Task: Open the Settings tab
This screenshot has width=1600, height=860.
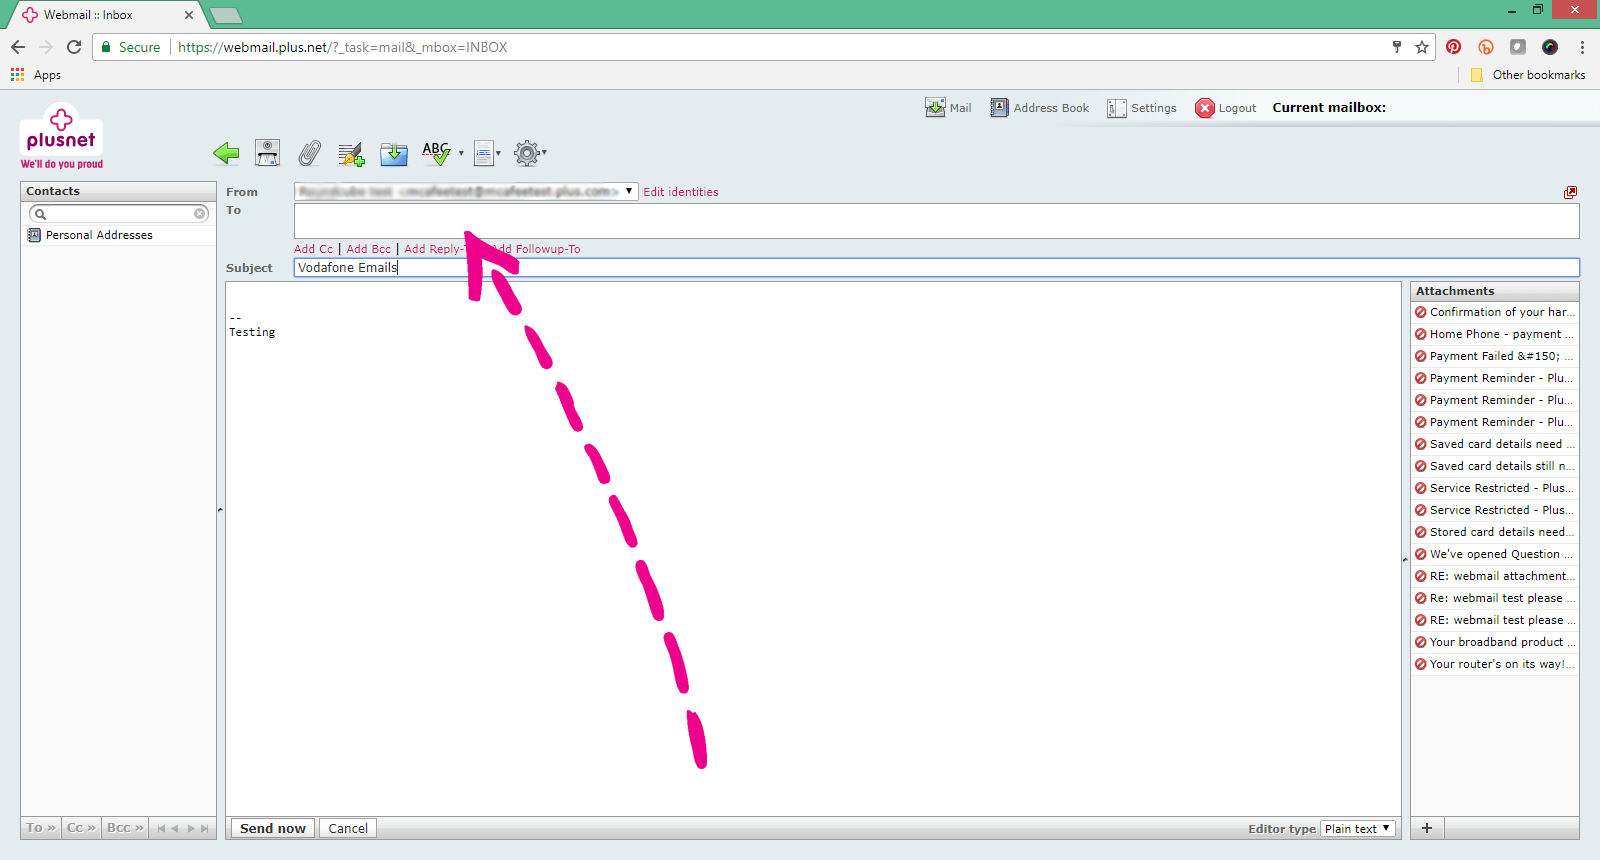Action: click(x=1142, y=108)
